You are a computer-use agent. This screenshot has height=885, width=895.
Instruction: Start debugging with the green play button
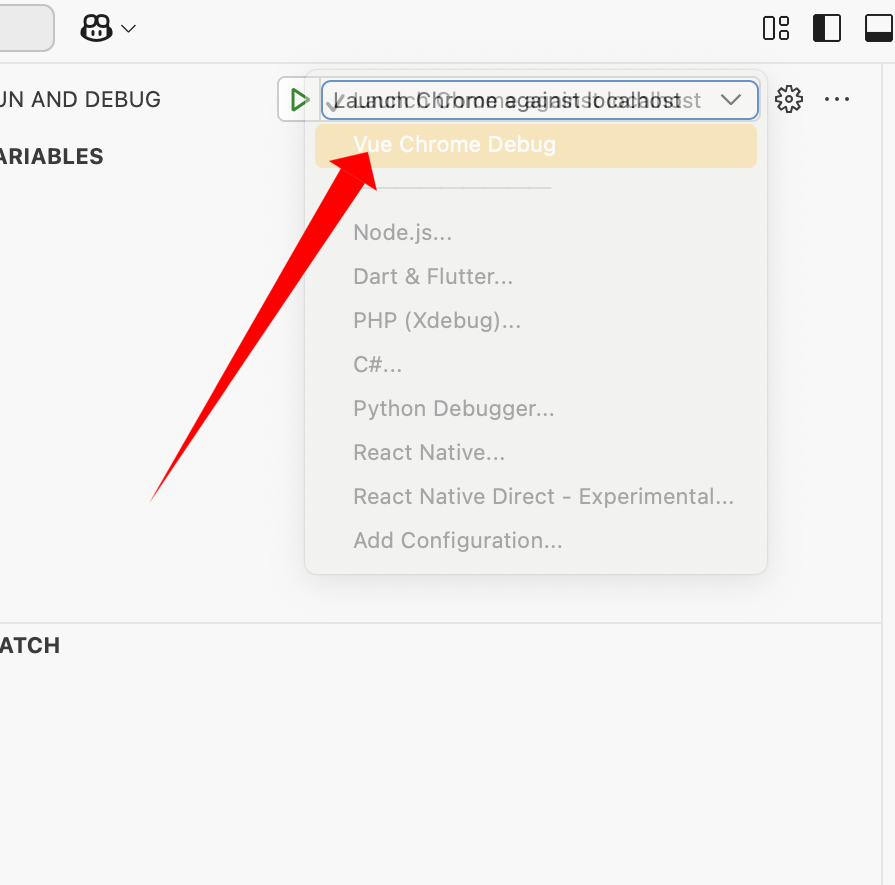[299, 99]
